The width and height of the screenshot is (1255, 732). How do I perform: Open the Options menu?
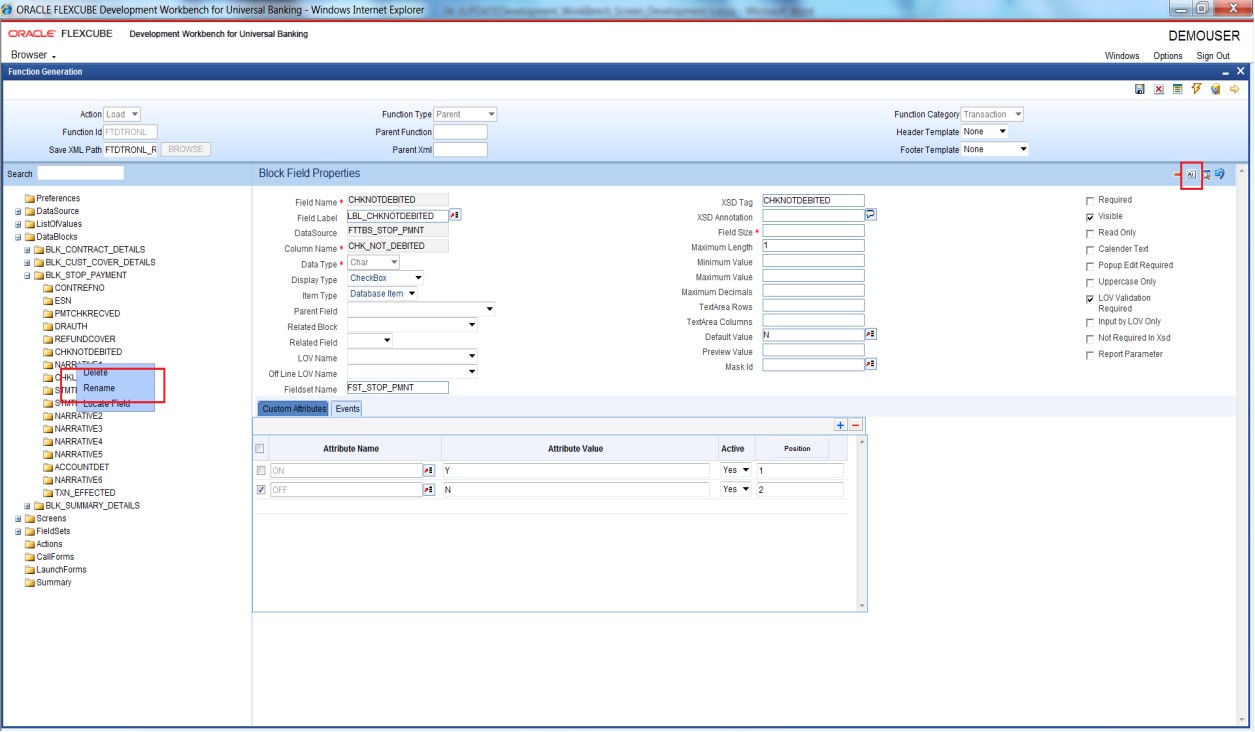(x=1168, y=56)
